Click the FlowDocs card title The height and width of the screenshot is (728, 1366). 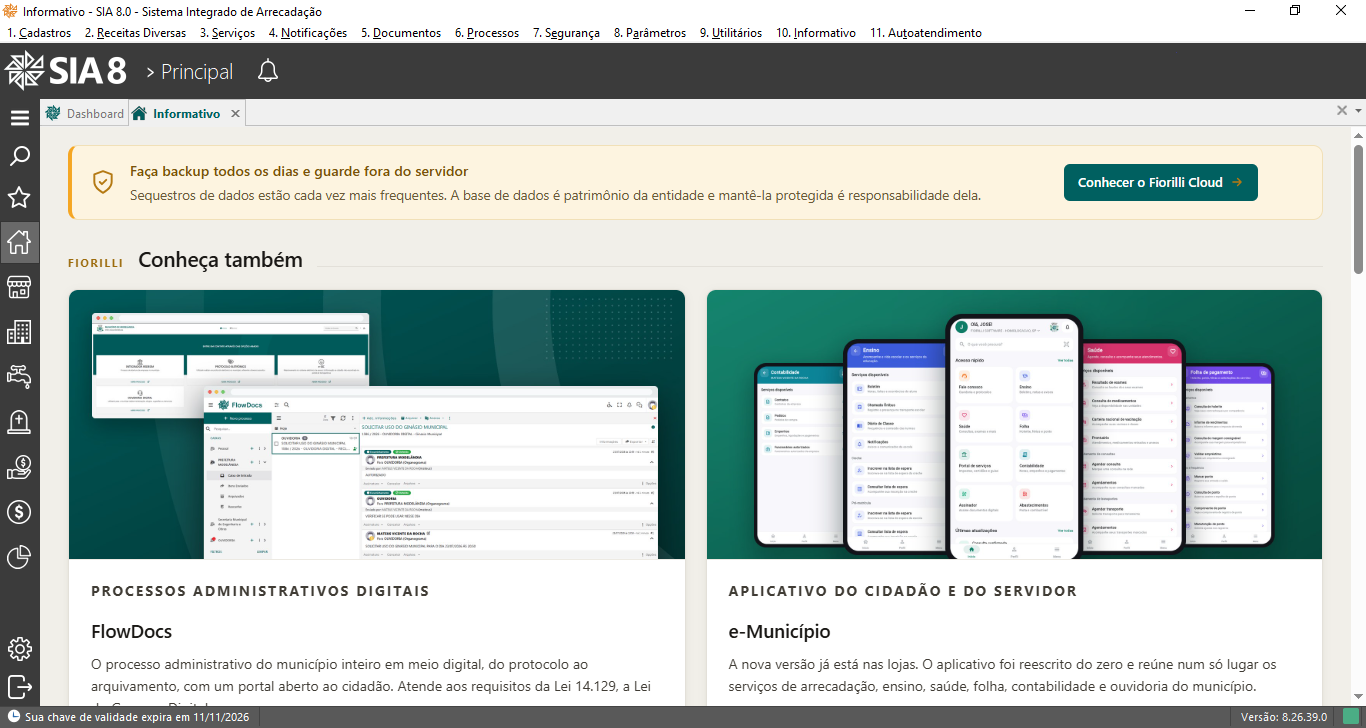[132, 632]
